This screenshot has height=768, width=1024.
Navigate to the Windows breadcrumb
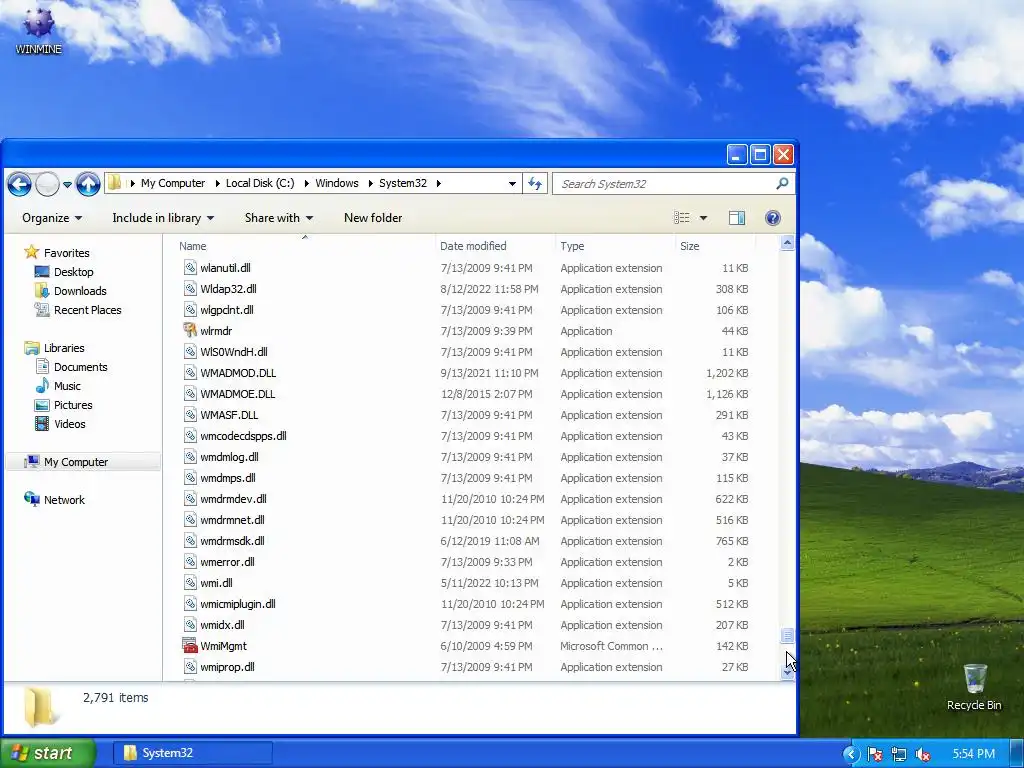point(337,184)
